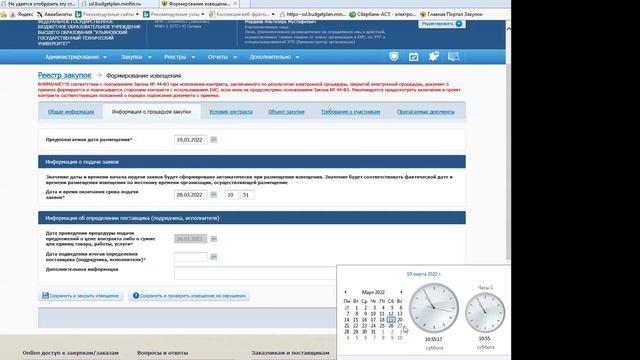Select day 19 in the taskbar calendar
The image size is (640, 360).
[x=391, y=320]
